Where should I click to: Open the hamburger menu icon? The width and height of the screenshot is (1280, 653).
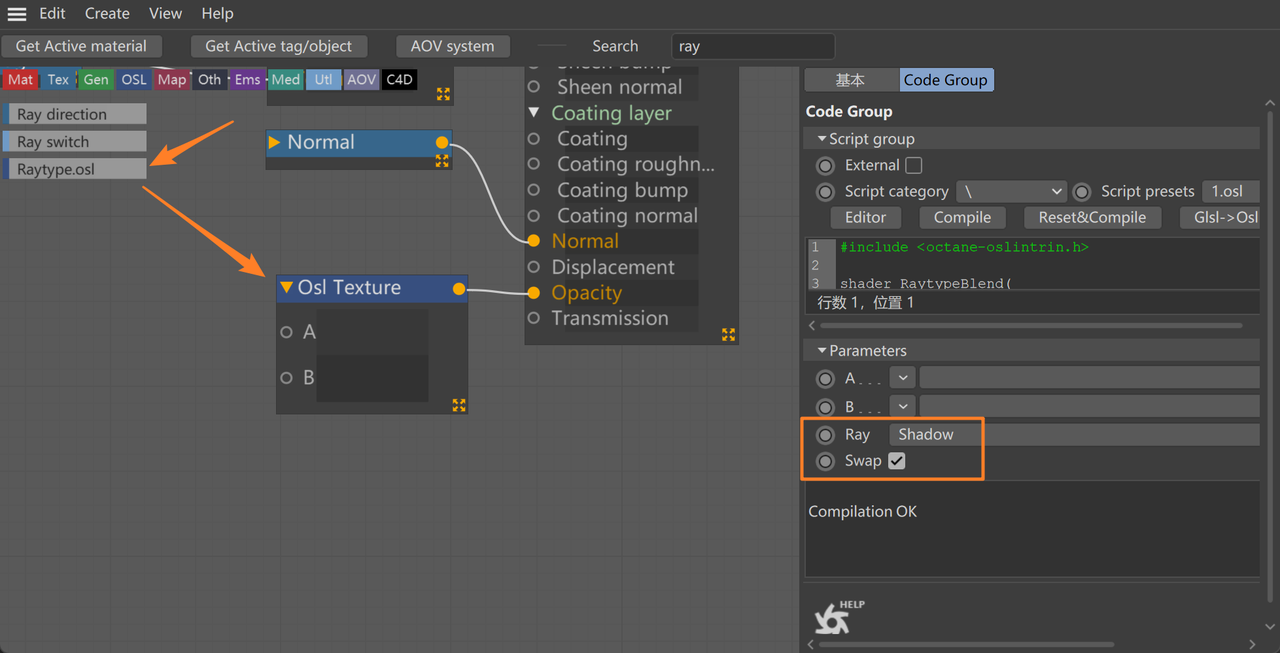(x=17, y=14)
